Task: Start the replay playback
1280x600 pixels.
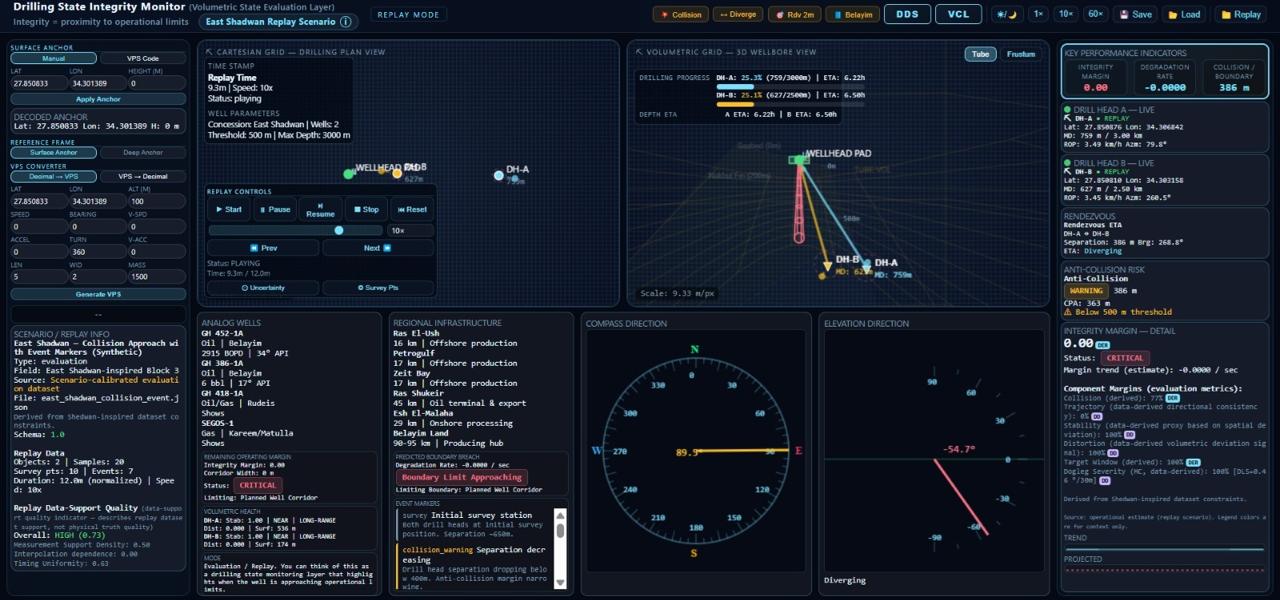Action: pyautogui.click(x=228, y=209)
